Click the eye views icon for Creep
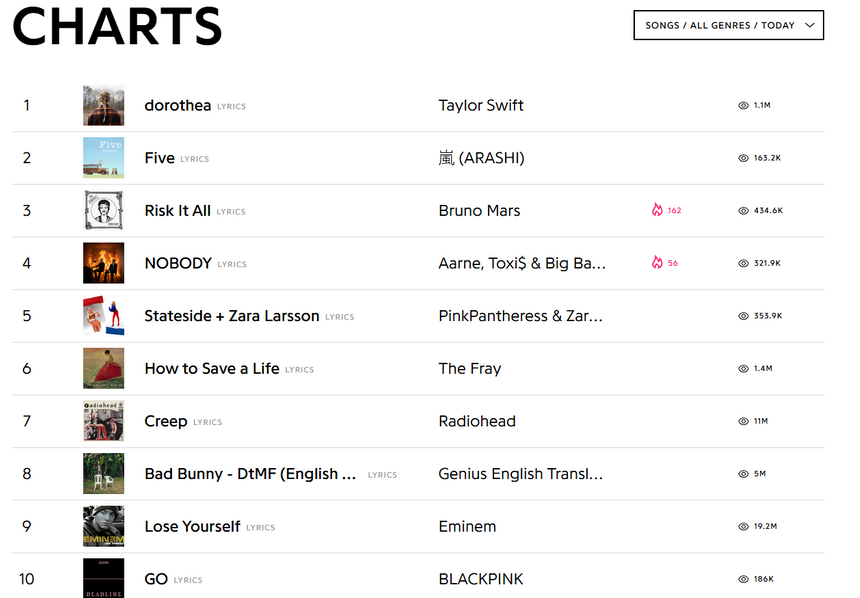The image size is (860, 598). pos(743,421)
